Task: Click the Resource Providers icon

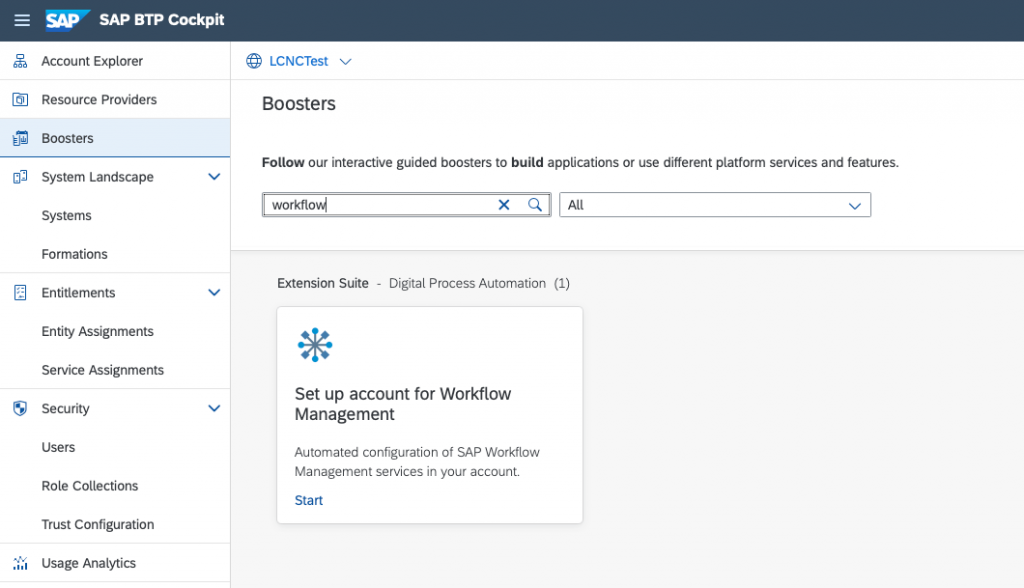Action: tap(20, 99)
